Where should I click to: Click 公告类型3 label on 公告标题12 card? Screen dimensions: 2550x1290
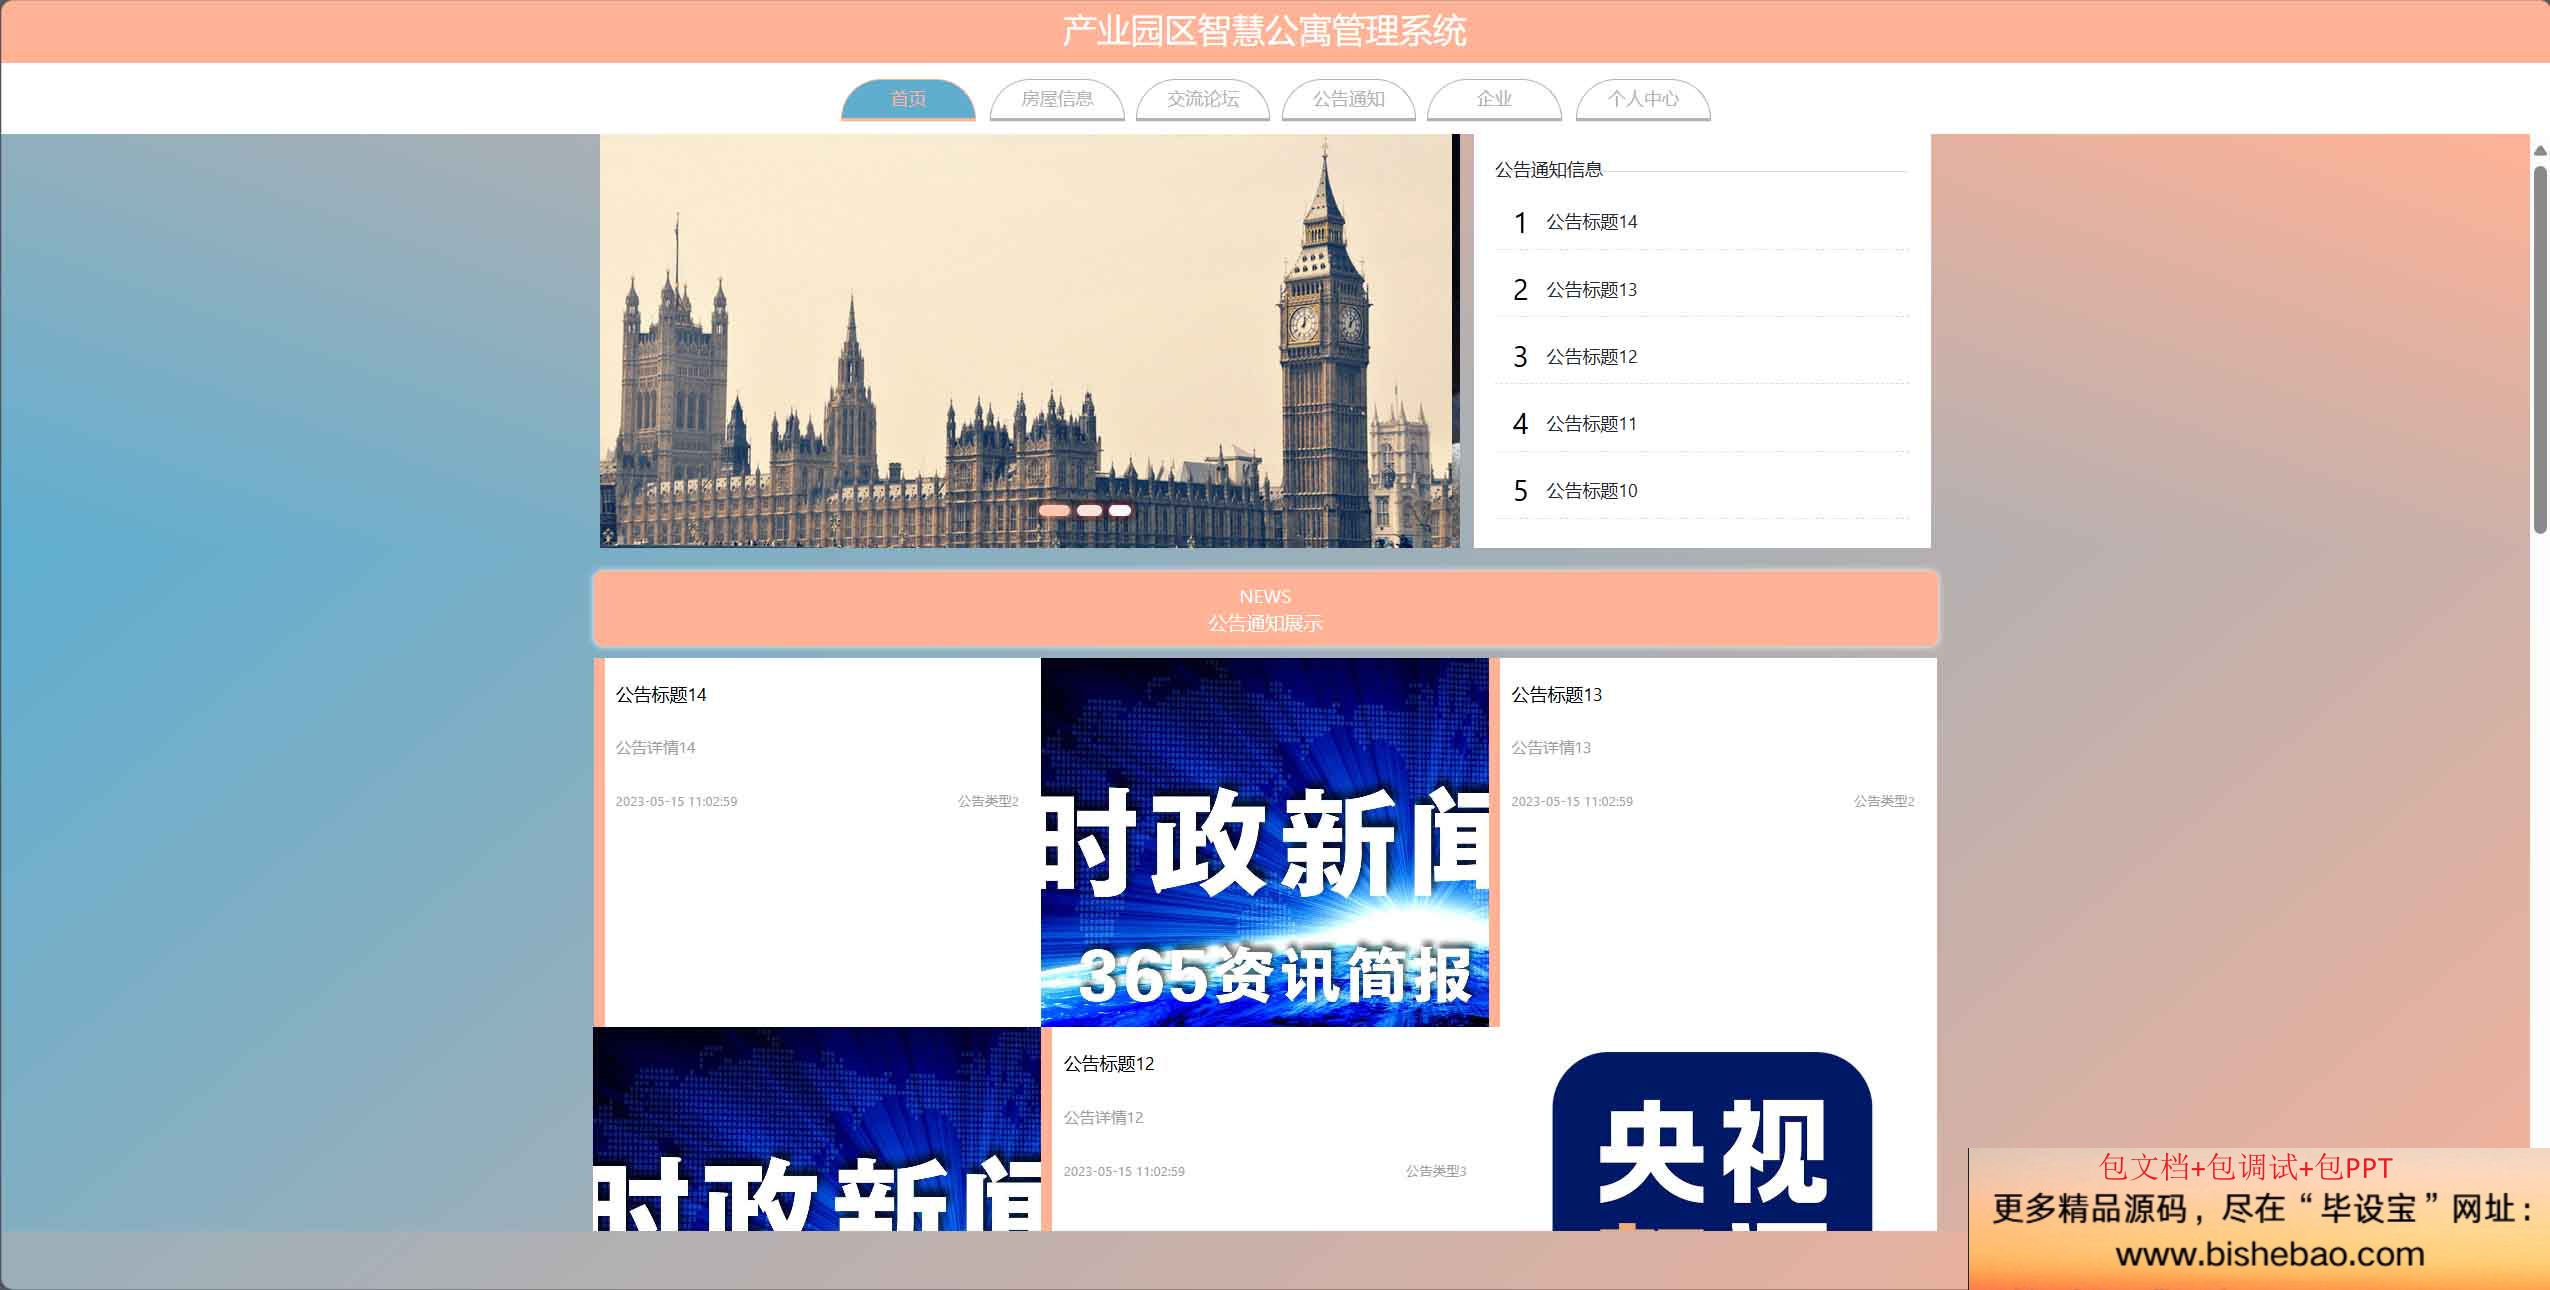click(x=1436, y=1171)
